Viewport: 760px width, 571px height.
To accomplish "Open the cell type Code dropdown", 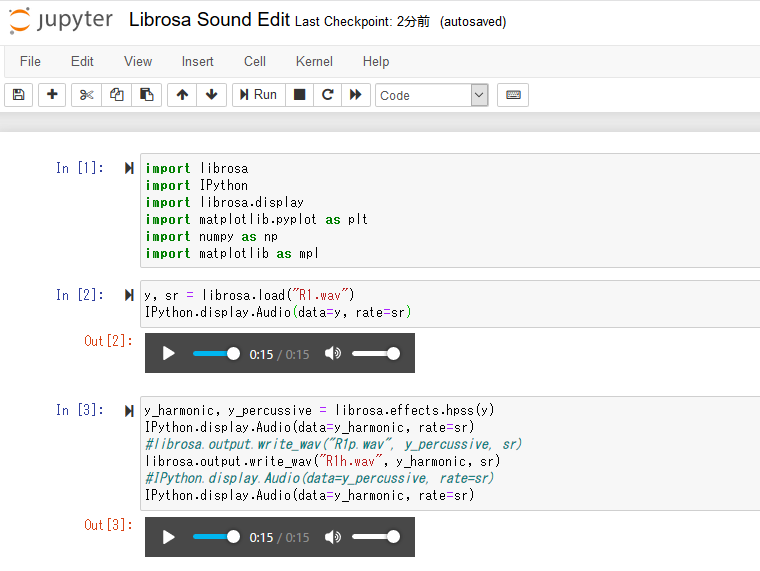I will (x=431, y=95).
